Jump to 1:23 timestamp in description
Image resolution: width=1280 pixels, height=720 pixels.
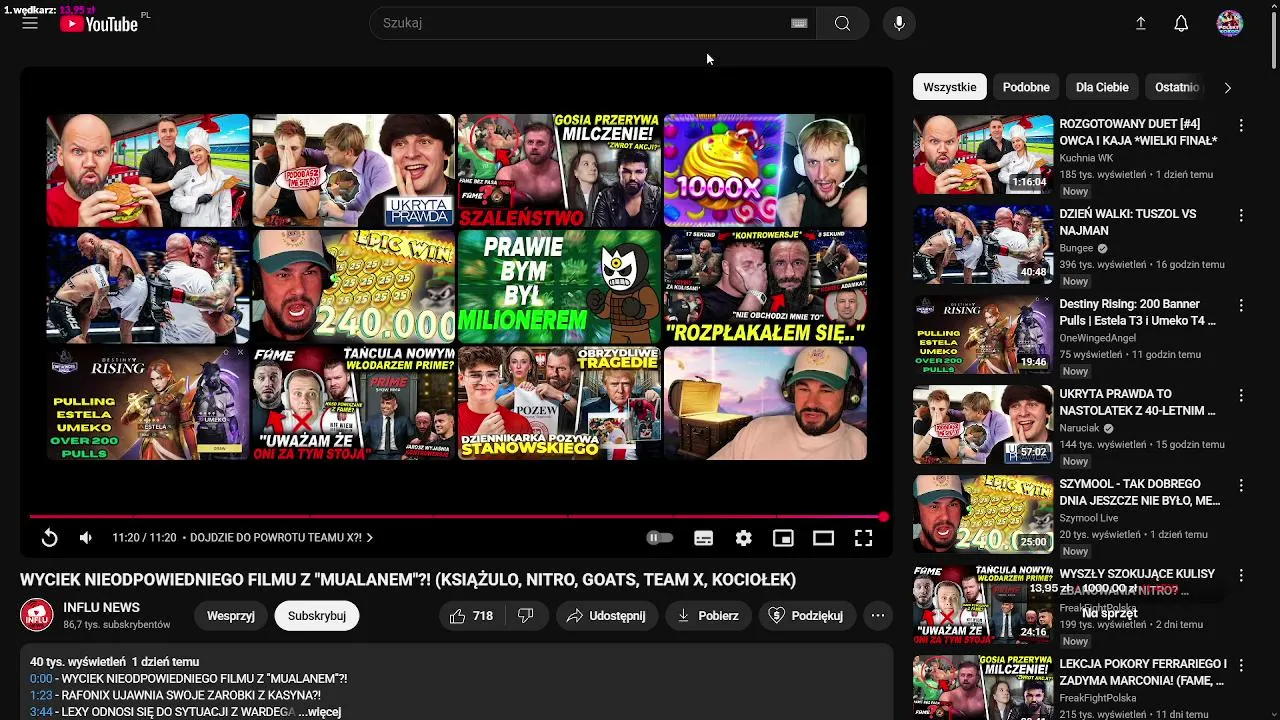41,695
